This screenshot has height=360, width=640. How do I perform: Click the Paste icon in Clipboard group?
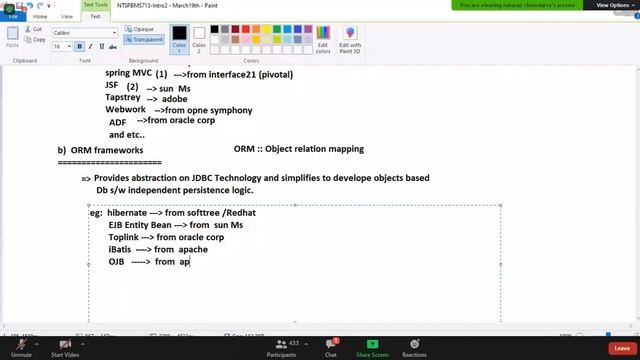[13, 34]
